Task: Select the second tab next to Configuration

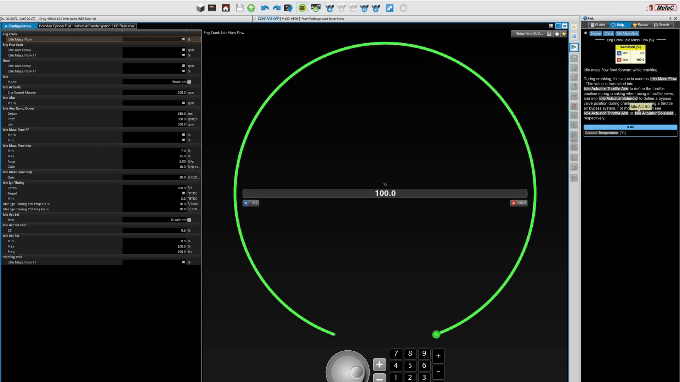Action: (74, 26)
